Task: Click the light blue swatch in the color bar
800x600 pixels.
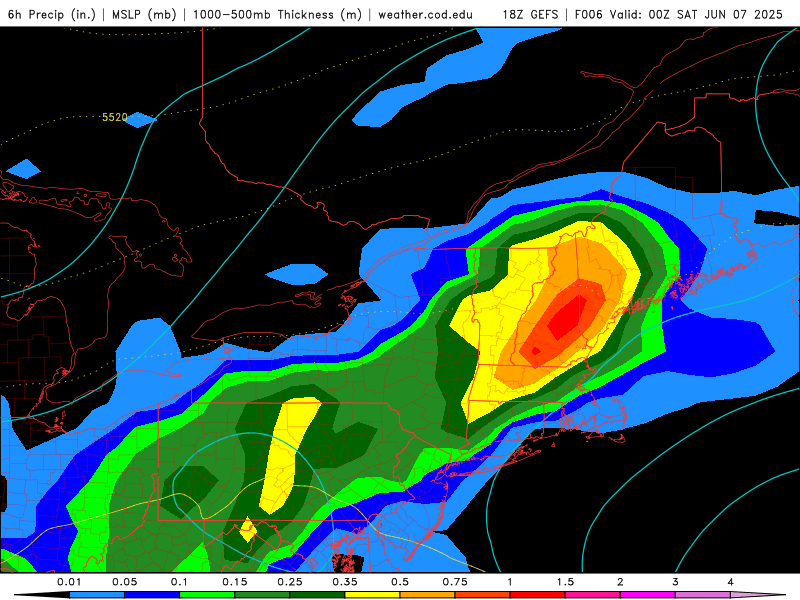Action: coord(97,595)
